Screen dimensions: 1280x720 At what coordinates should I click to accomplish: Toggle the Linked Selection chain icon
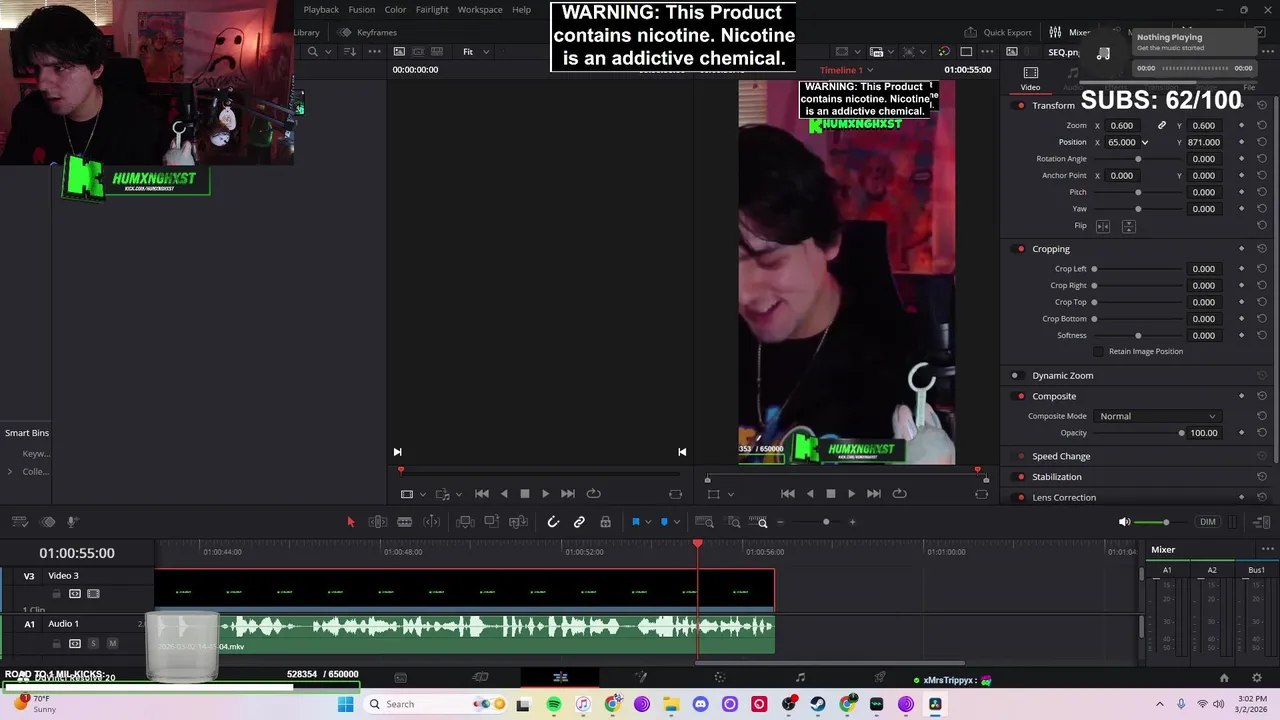point(579,522)
